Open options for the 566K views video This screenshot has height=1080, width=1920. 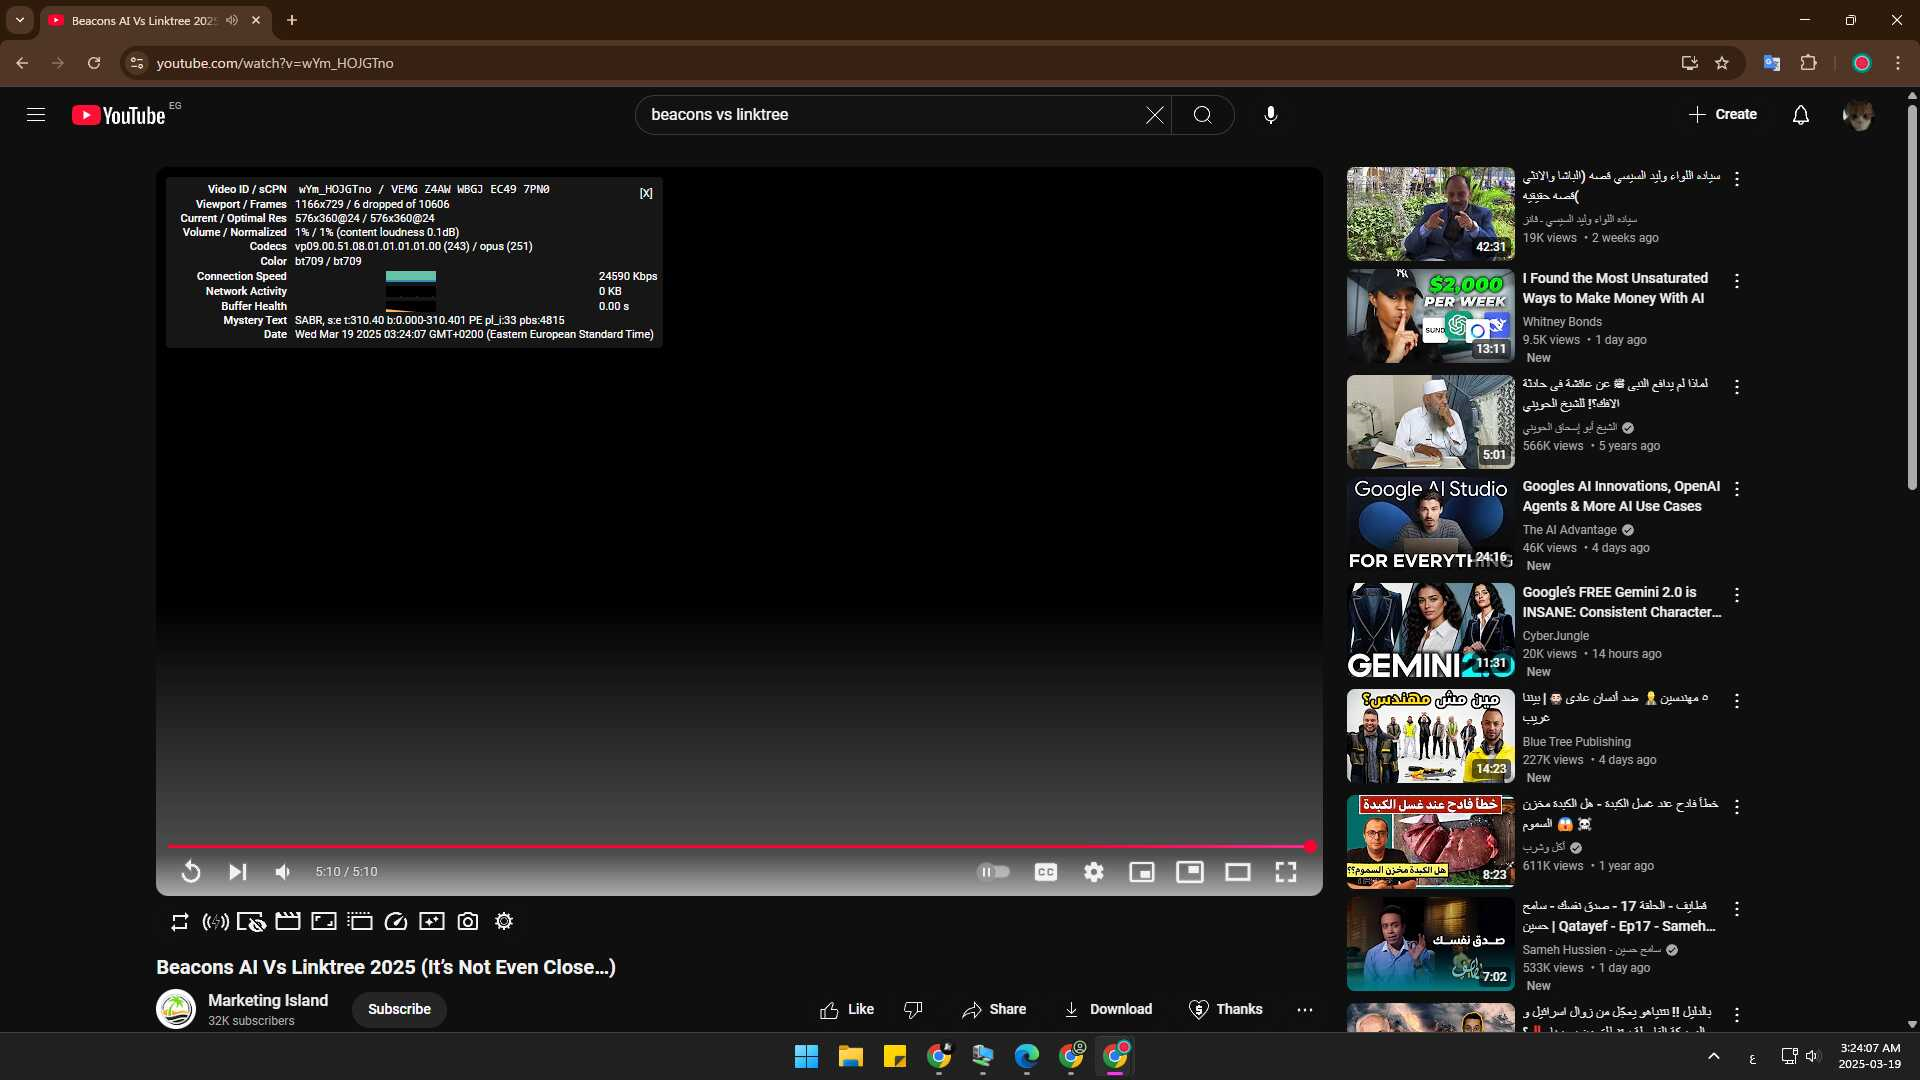click(1737, 387)
